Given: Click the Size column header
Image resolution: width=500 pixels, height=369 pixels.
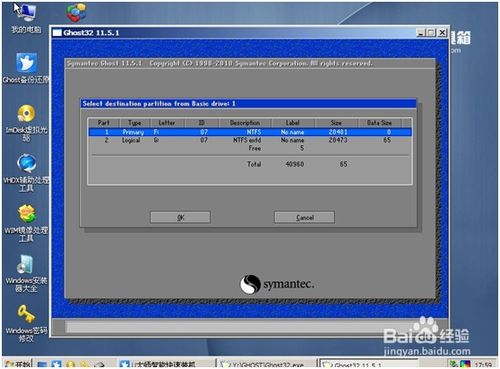Looking at the screenshot, I should click(x=336, y=123).
